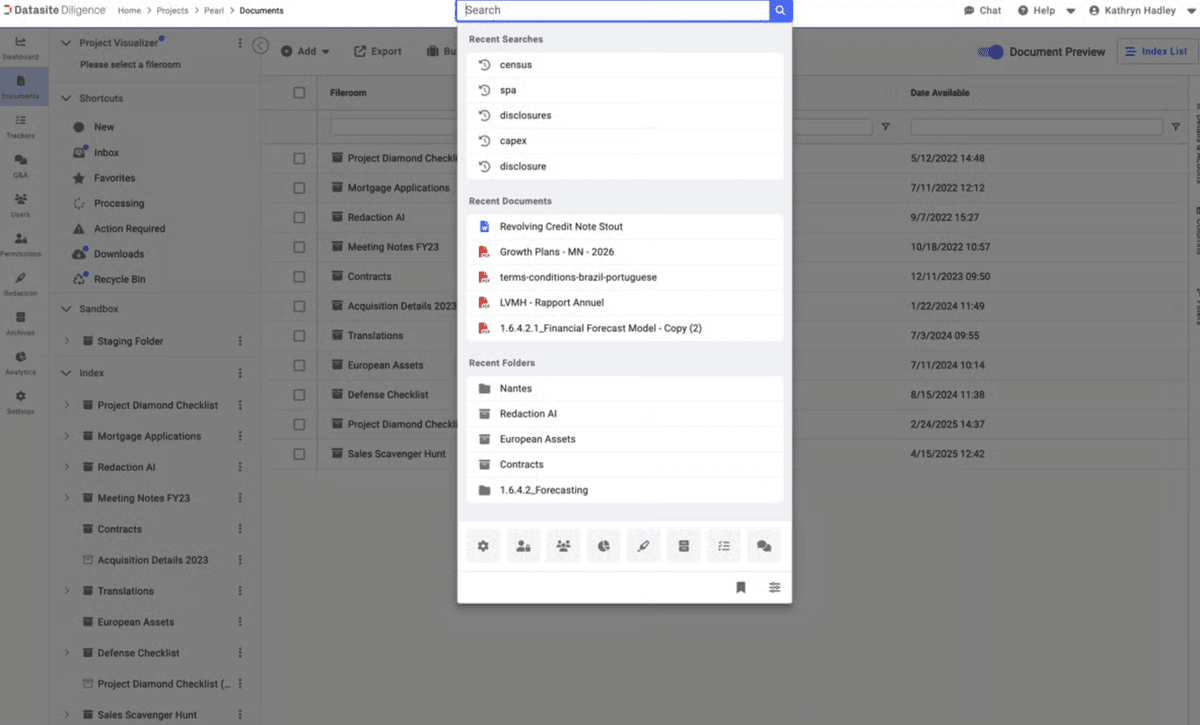The image size is (1200, 725).
Task: Open the Revolving Credit Note Stout document
Action: 563,226
